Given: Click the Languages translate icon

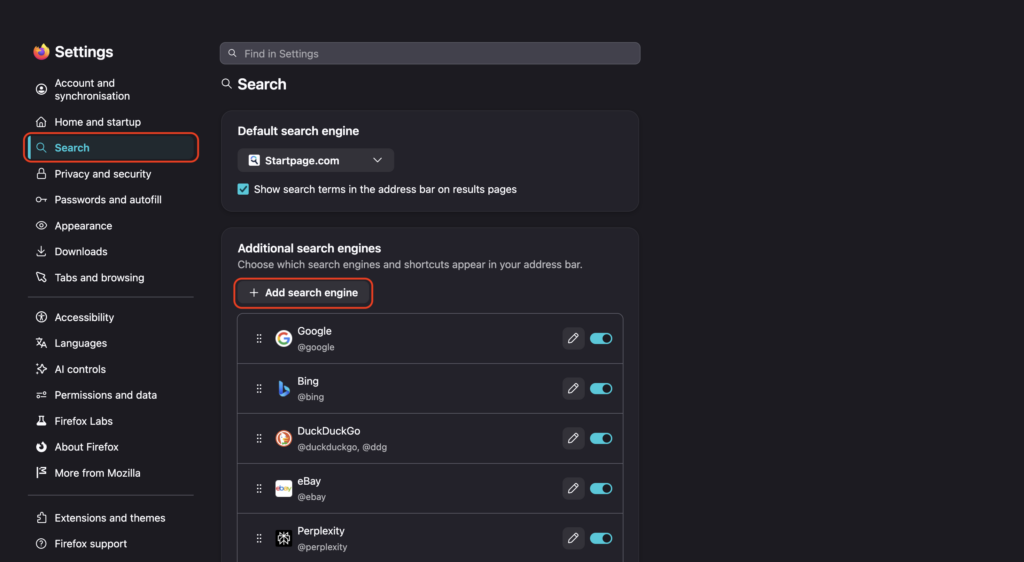Looking at the screenshot, I should 41,343.
